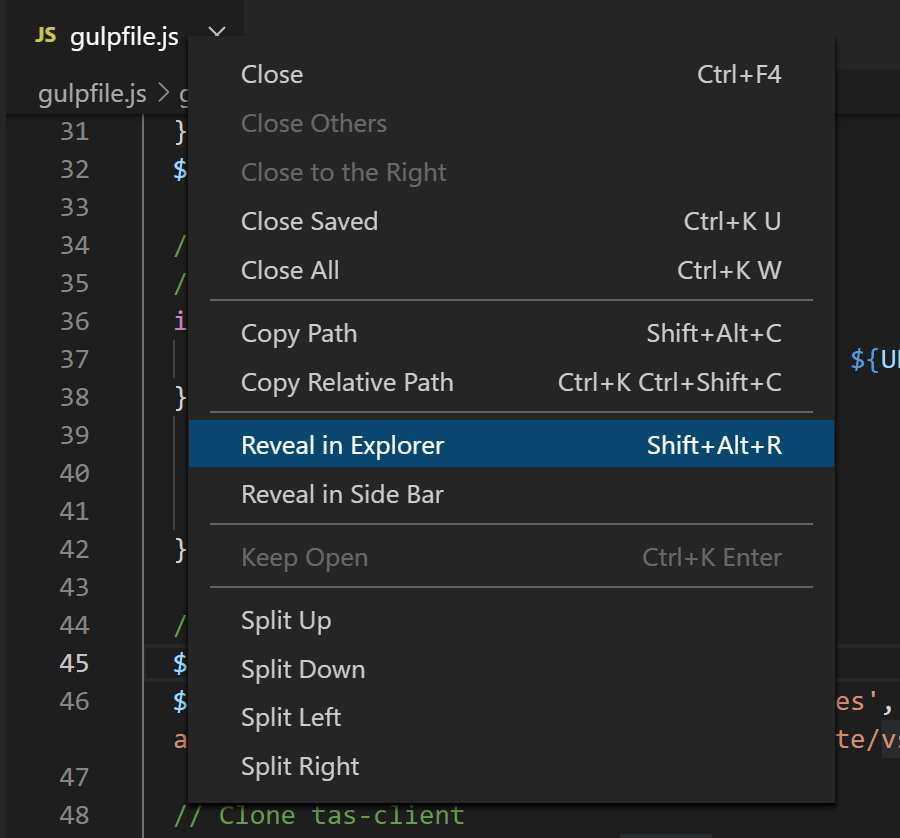Choose Close from the context menu
This screenshot has width=900, height=838.
pyautogui.click(x=271, y=74)
